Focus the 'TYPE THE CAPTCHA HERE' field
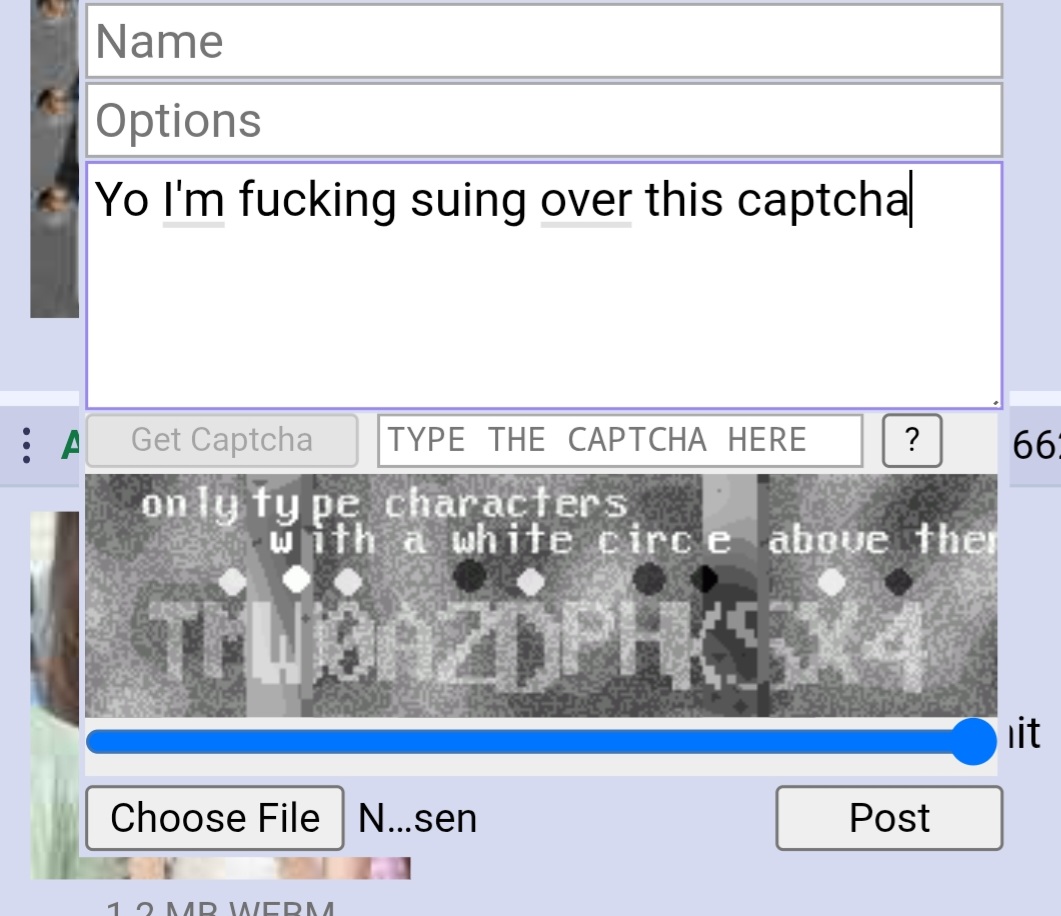This screenshot has width=1061, height=916. coord(620,440)
